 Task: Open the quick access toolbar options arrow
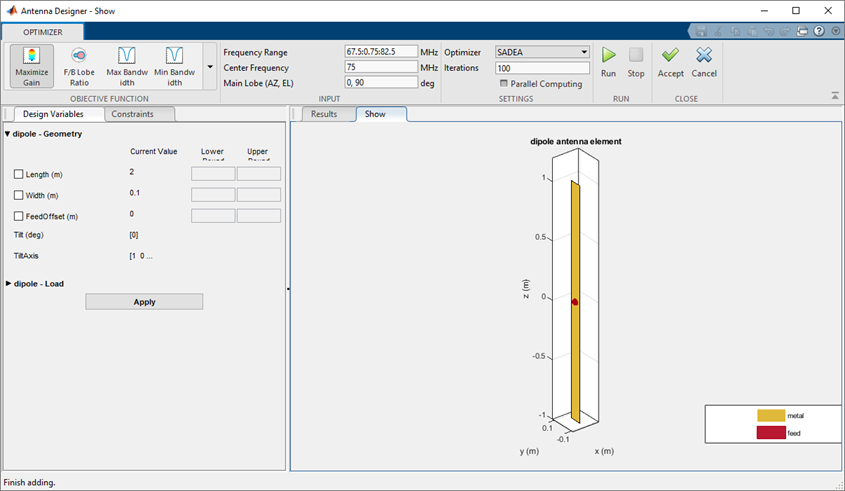tap(835, 31)
